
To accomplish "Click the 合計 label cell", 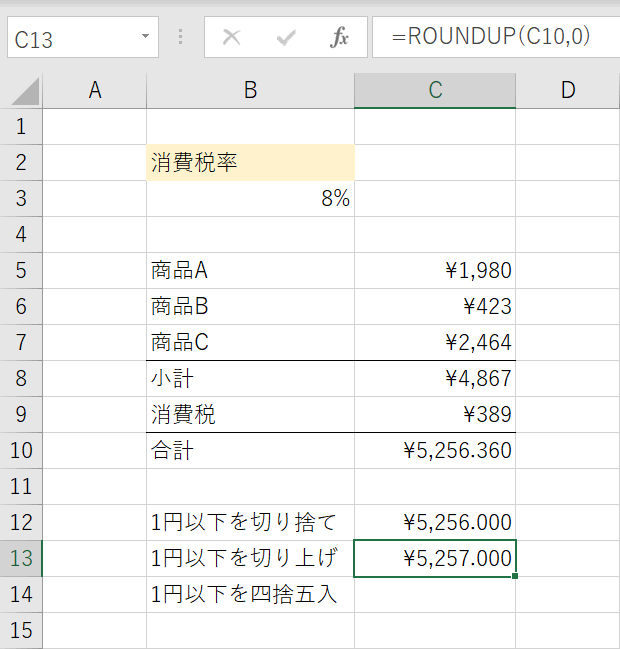I will 250,451.
